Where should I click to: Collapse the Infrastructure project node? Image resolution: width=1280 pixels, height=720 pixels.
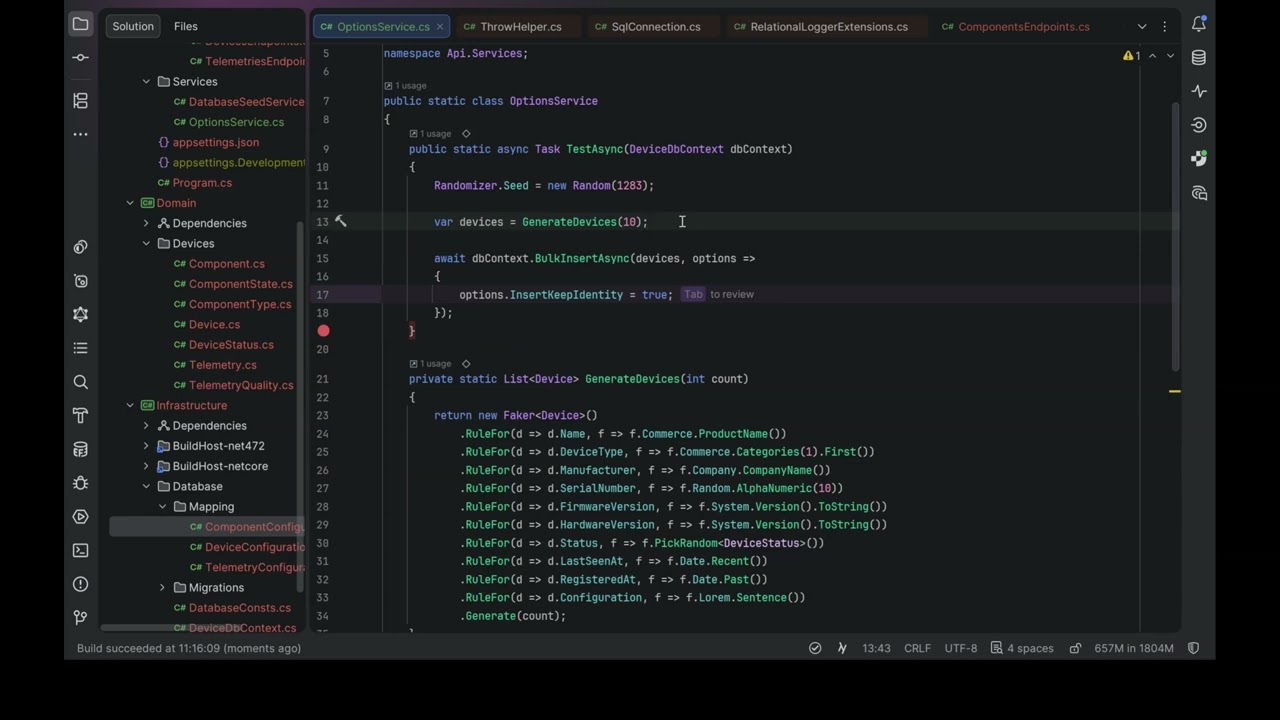(130, 405)
